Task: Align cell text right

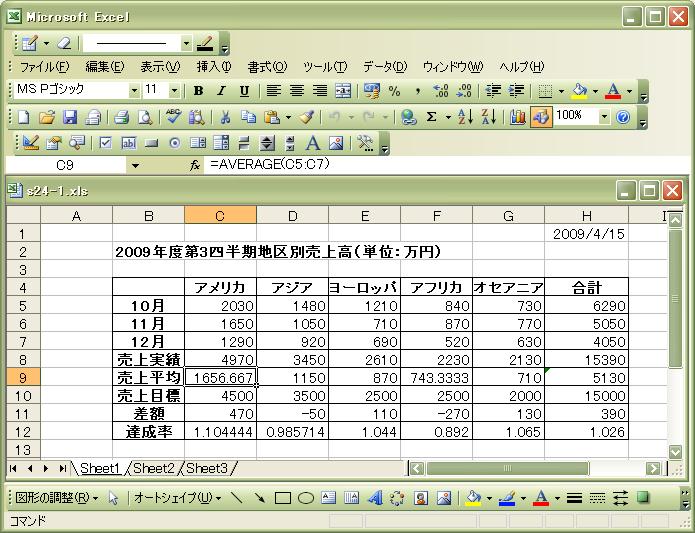Action: 320,91
